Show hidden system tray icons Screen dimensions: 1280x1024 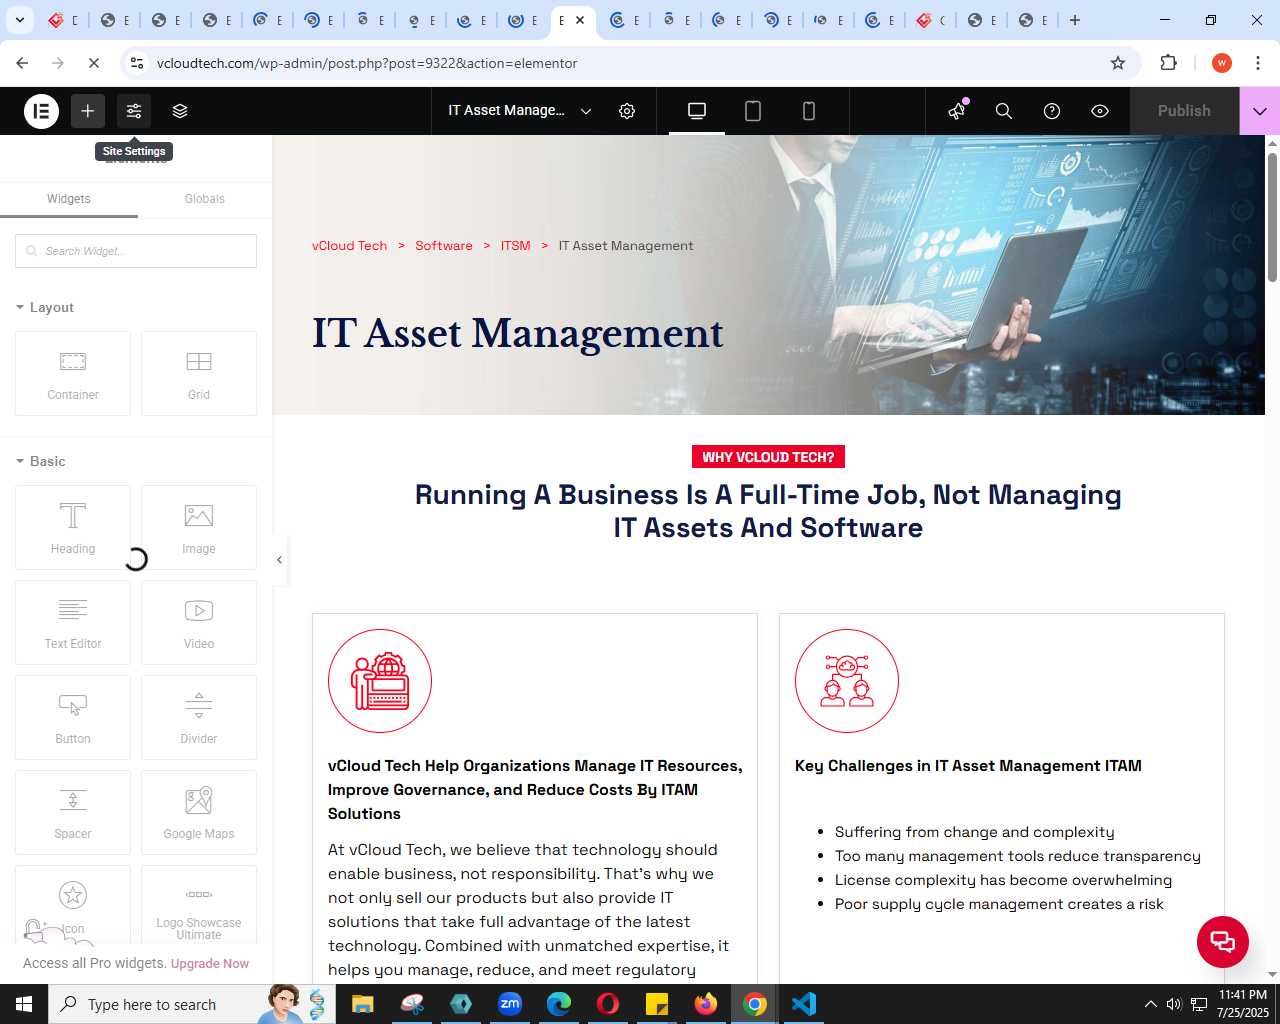1150,1004
